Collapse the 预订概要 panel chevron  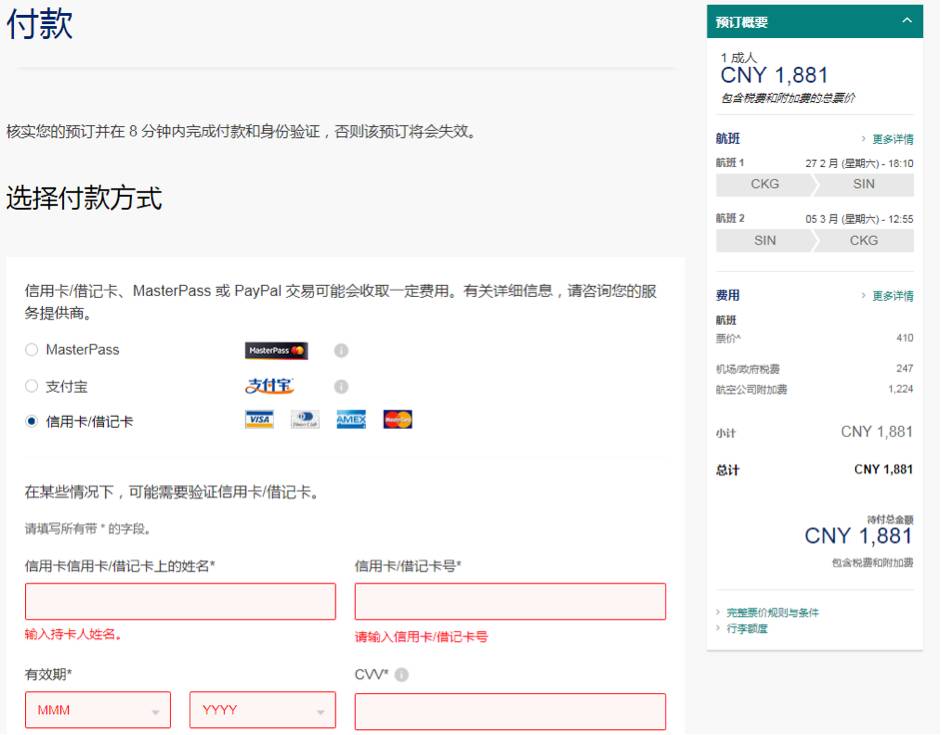coord(907,20)
